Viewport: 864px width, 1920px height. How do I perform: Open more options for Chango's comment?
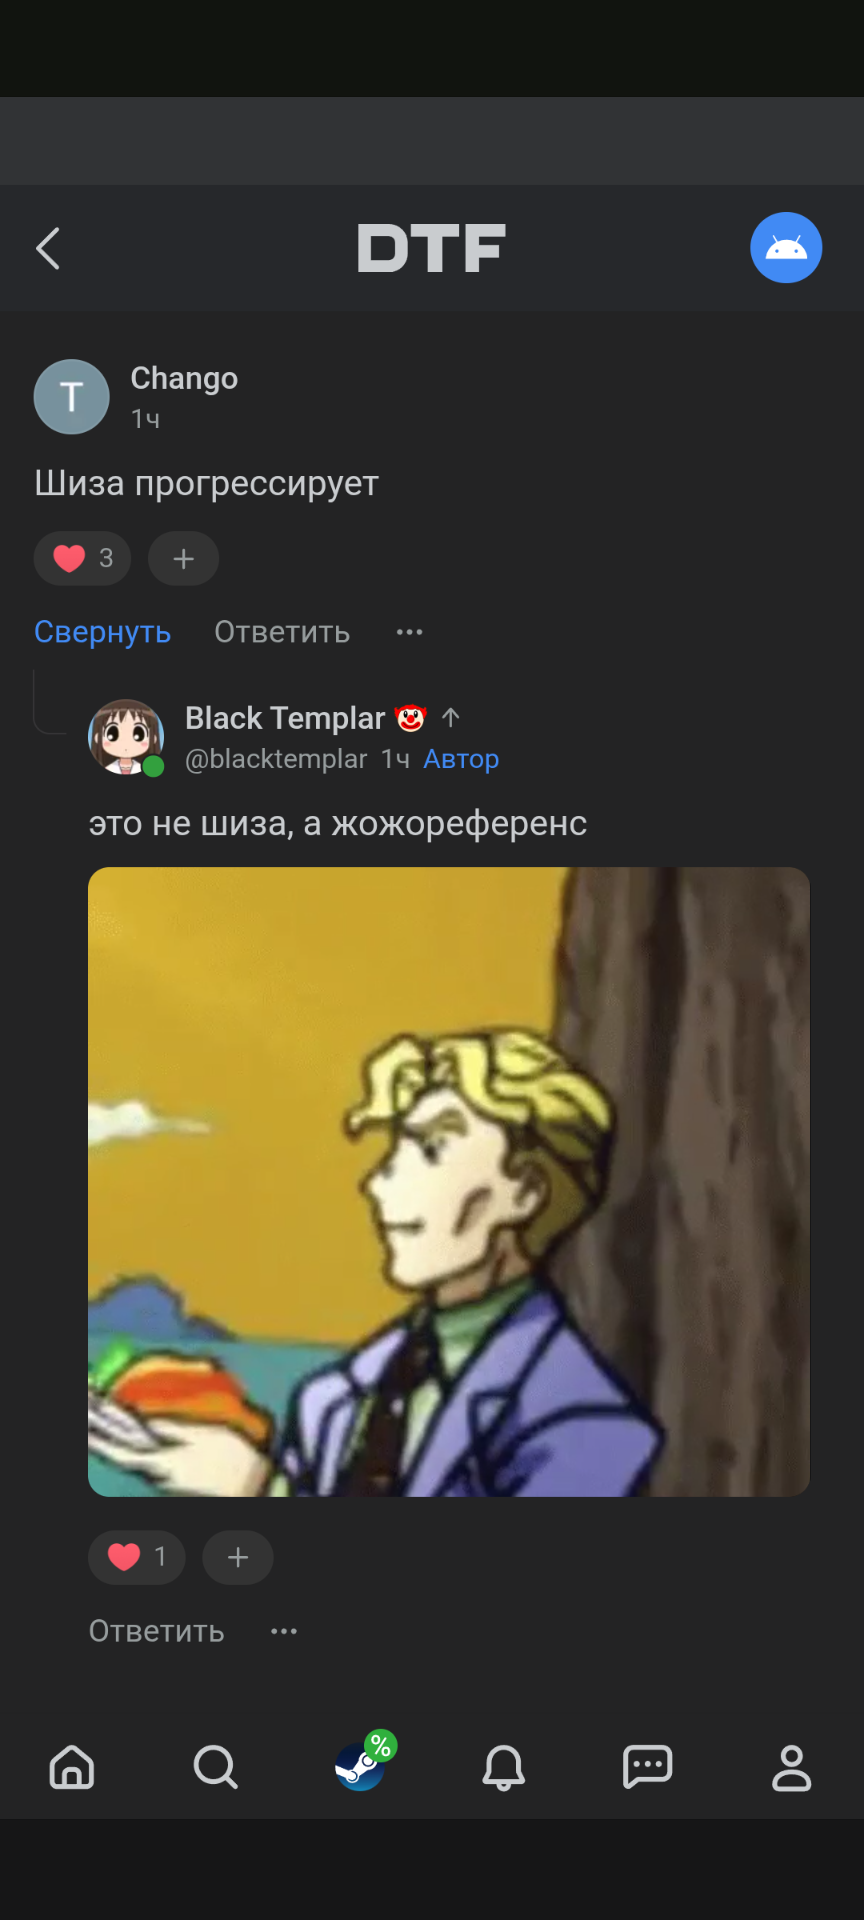[x=409, y=632]
